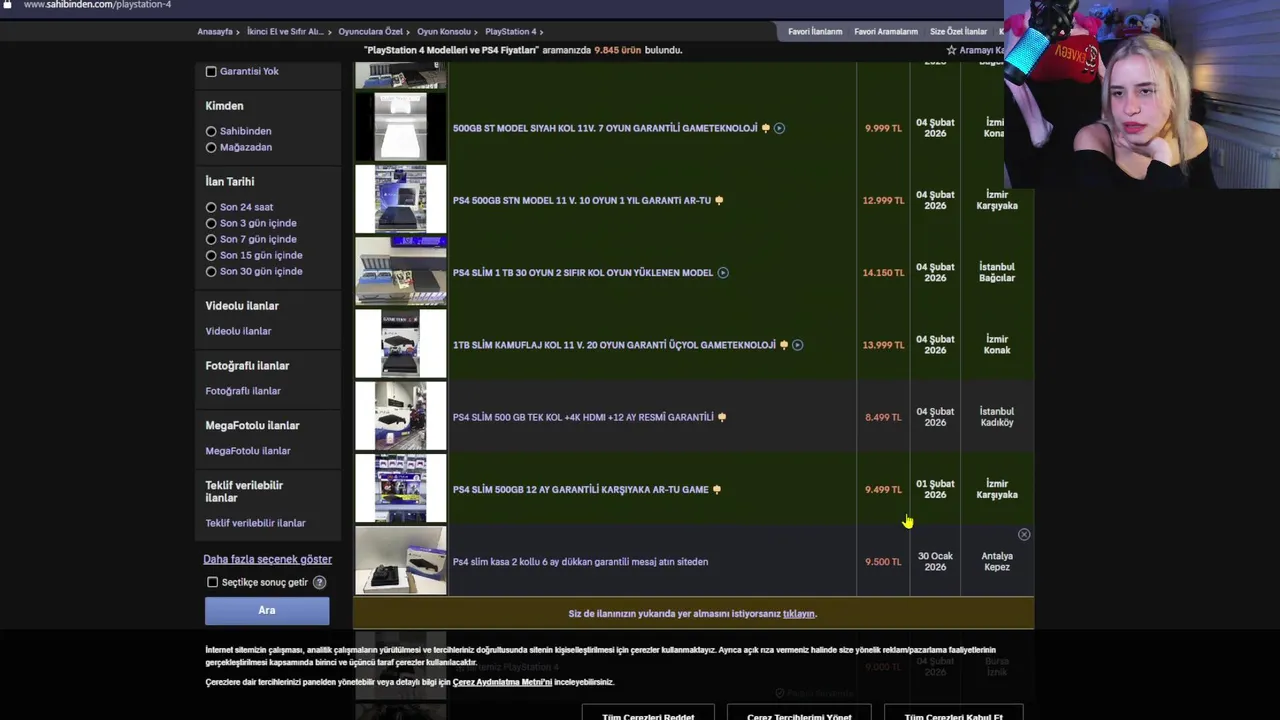
Task: Click video icon on 1TB SLİM KAMUFLAJ listing
Action: (x=797, y=345)
